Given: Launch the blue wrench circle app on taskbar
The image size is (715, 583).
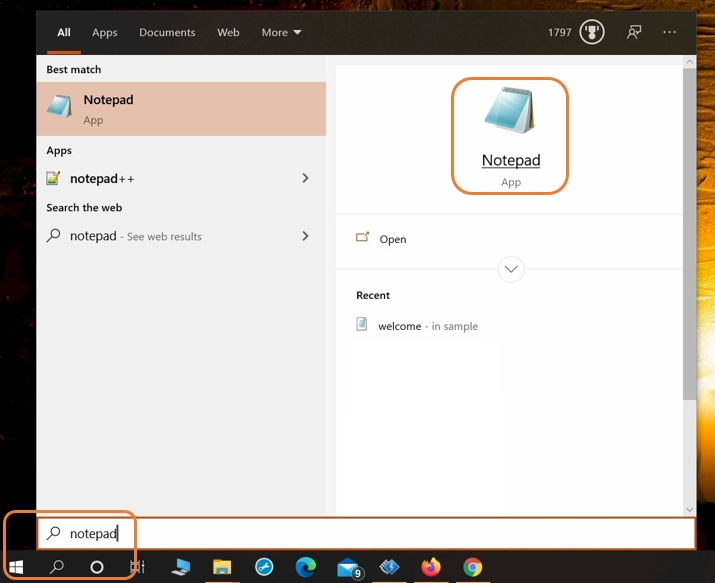Looking at the screenshot, I should click(x=264, y=567).
